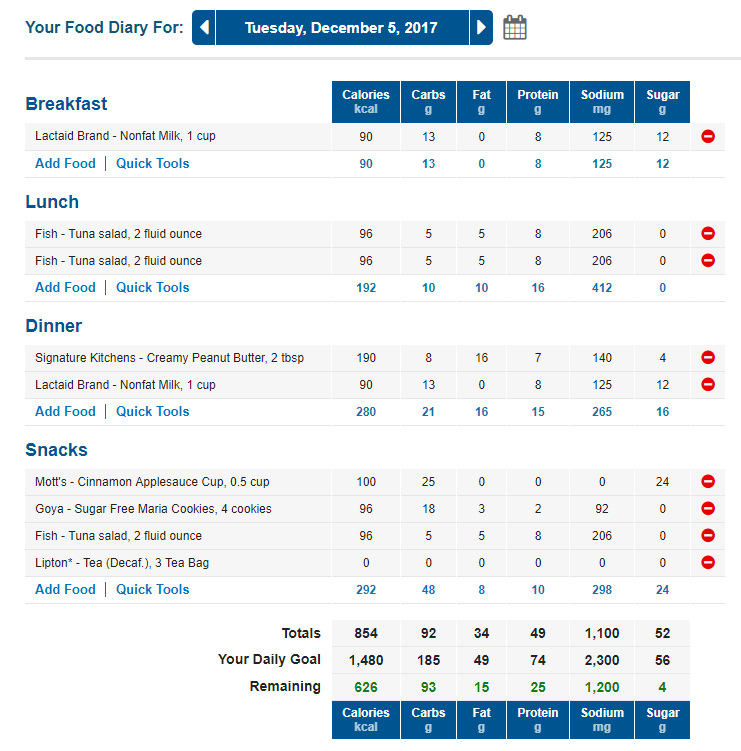This screenshot has width=741, height=751.
Task: Remove Lactaid Nonfat Milk from Dinner
Action: [708, 384]
